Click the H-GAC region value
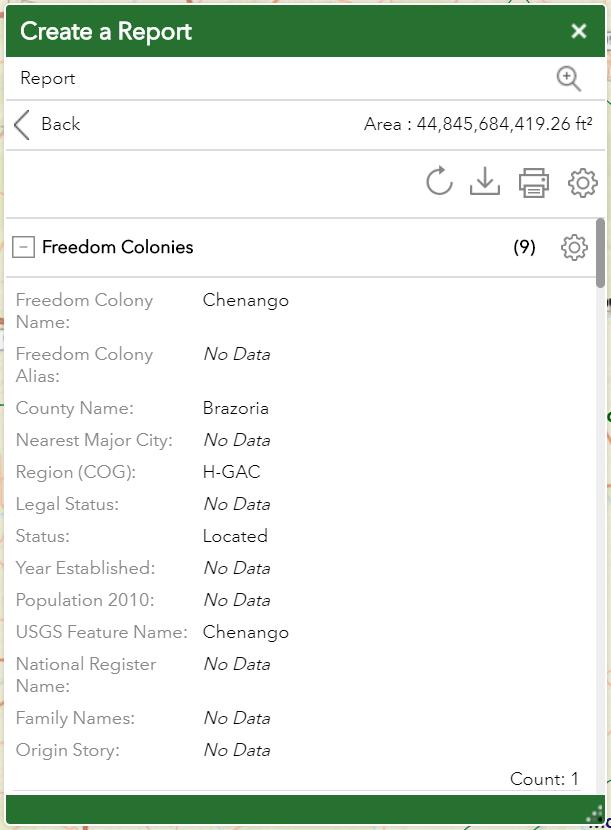Image resolution: width=611 pixels, height=830 pixels. click(x=231, y=472)
